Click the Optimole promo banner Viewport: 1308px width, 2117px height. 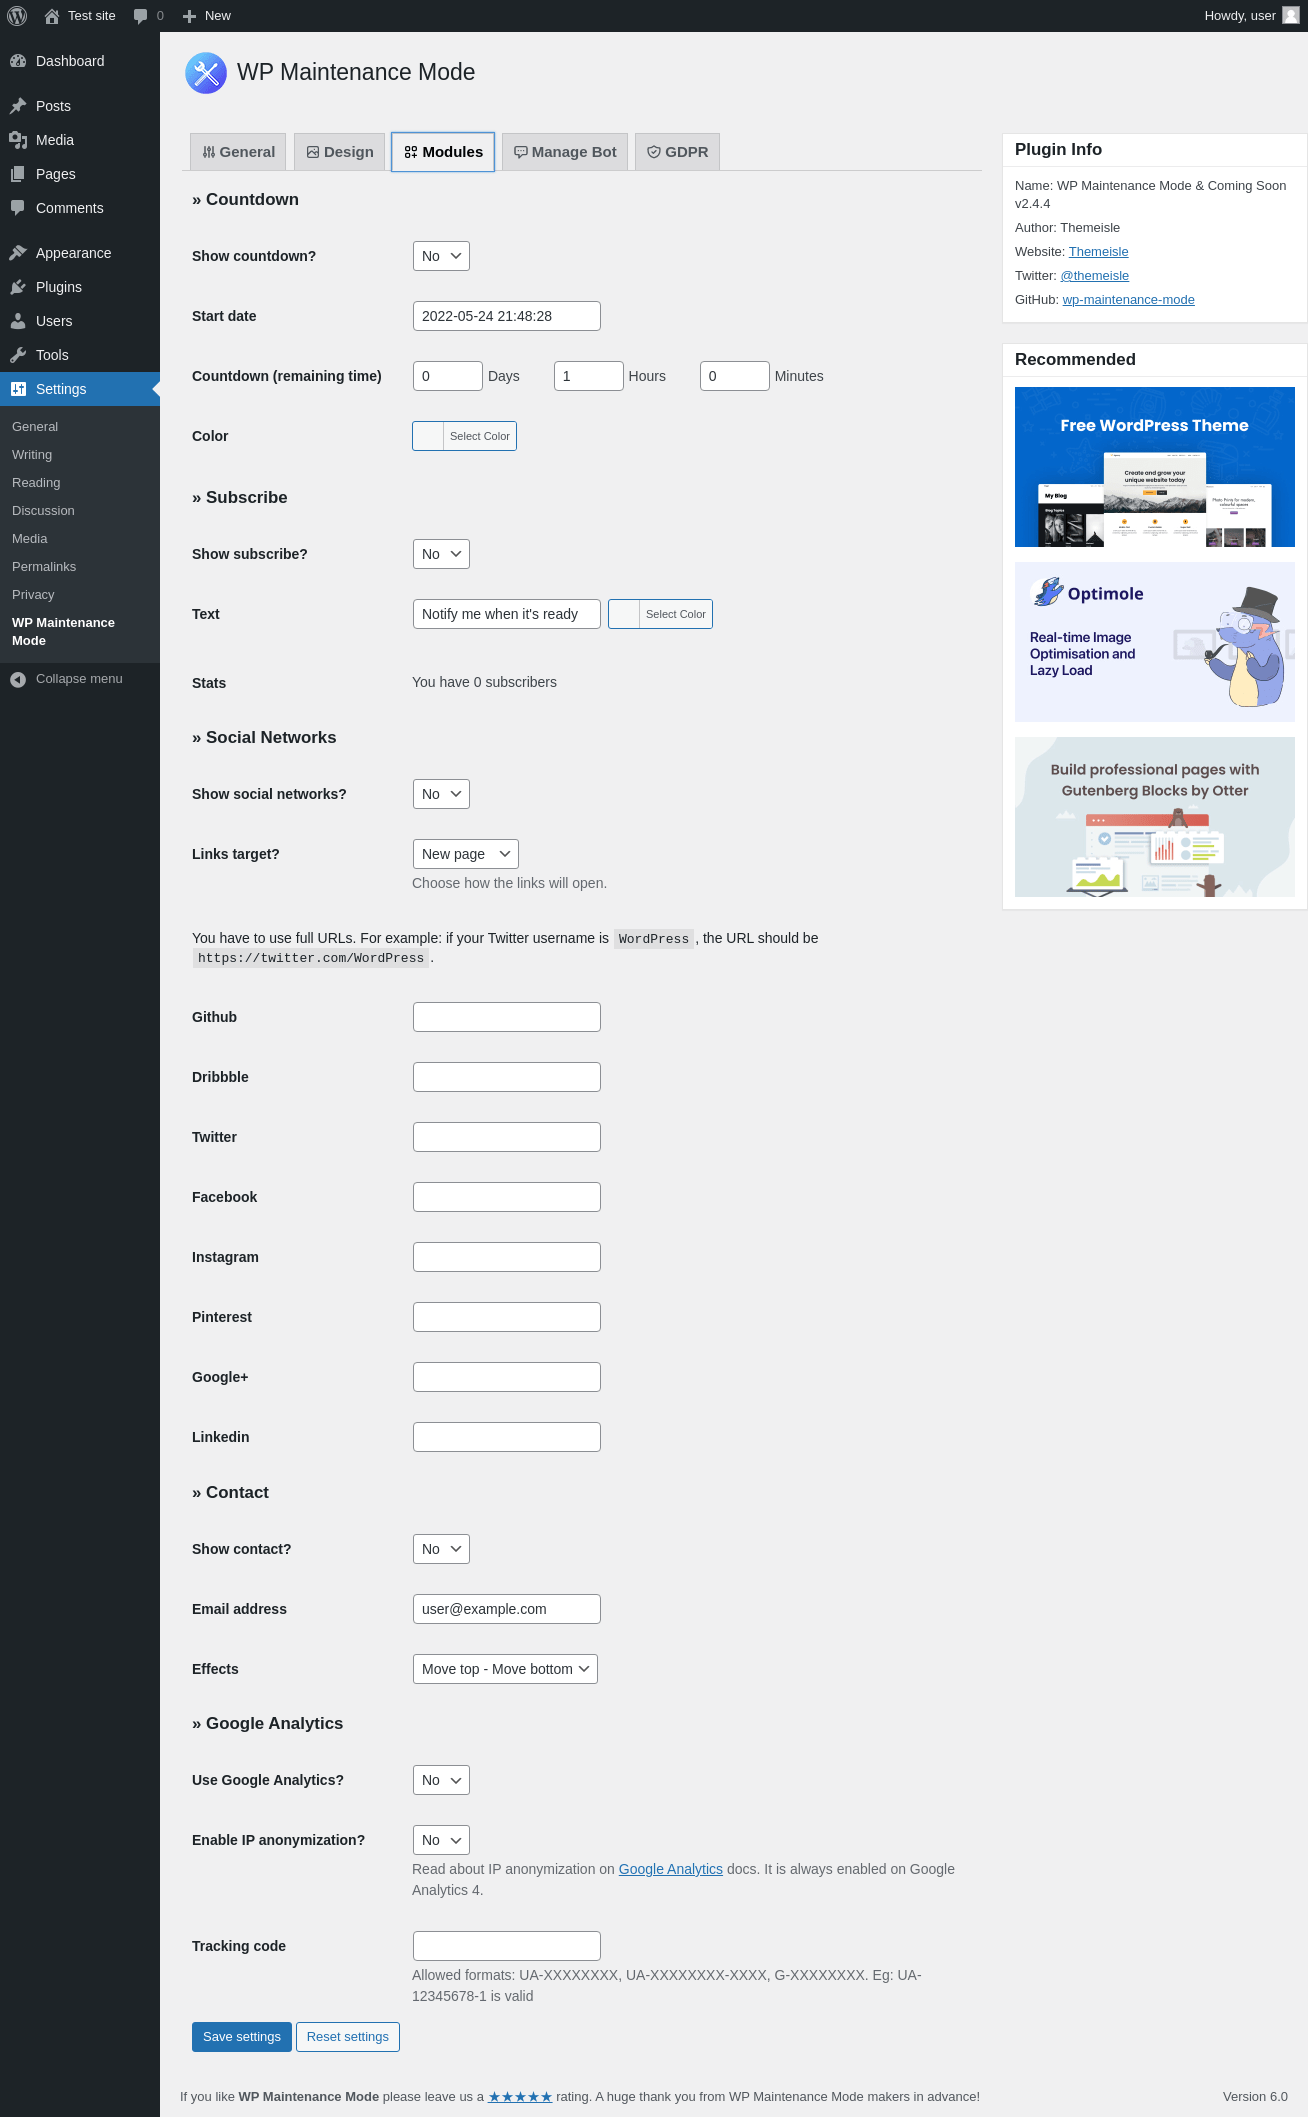point(1155,642)
